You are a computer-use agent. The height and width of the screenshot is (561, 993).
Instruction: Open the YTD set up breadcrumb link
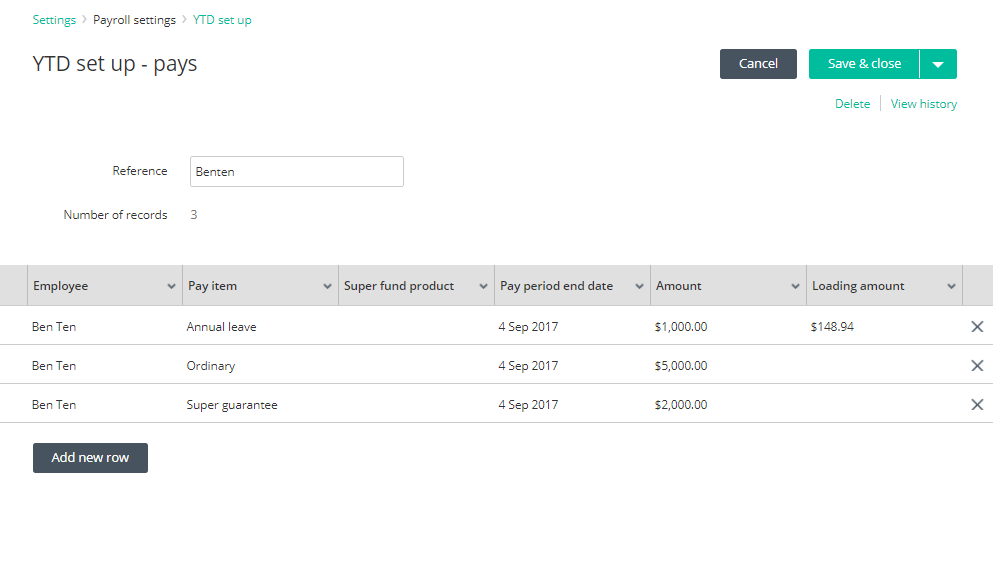tap(222, 20)
